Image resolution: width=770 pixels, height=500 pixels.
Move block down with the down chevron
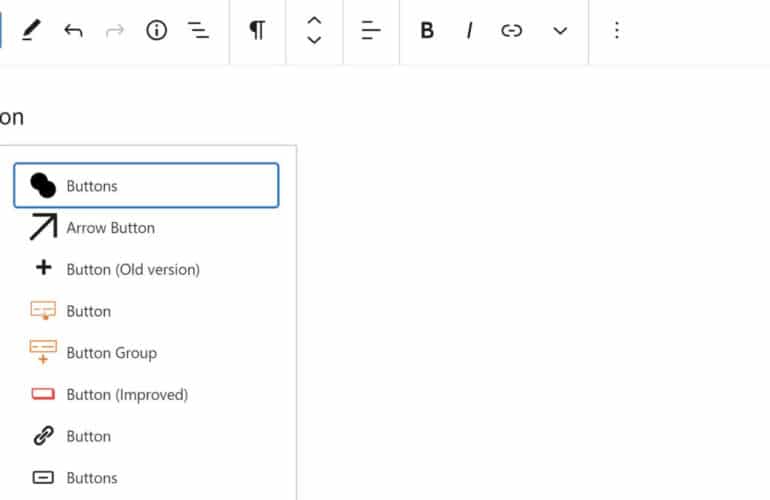314,41
